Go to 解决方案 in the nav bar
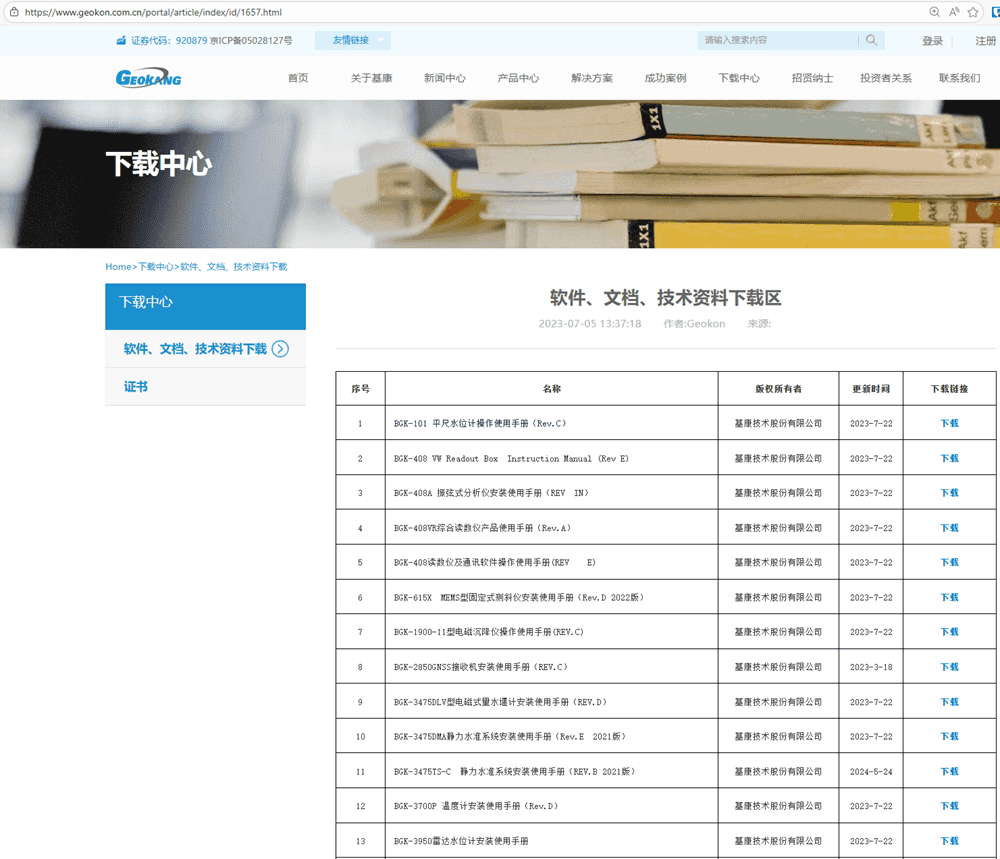Image resolution: width=1000 pixels, height=859 pixels. tap(592, 78)
